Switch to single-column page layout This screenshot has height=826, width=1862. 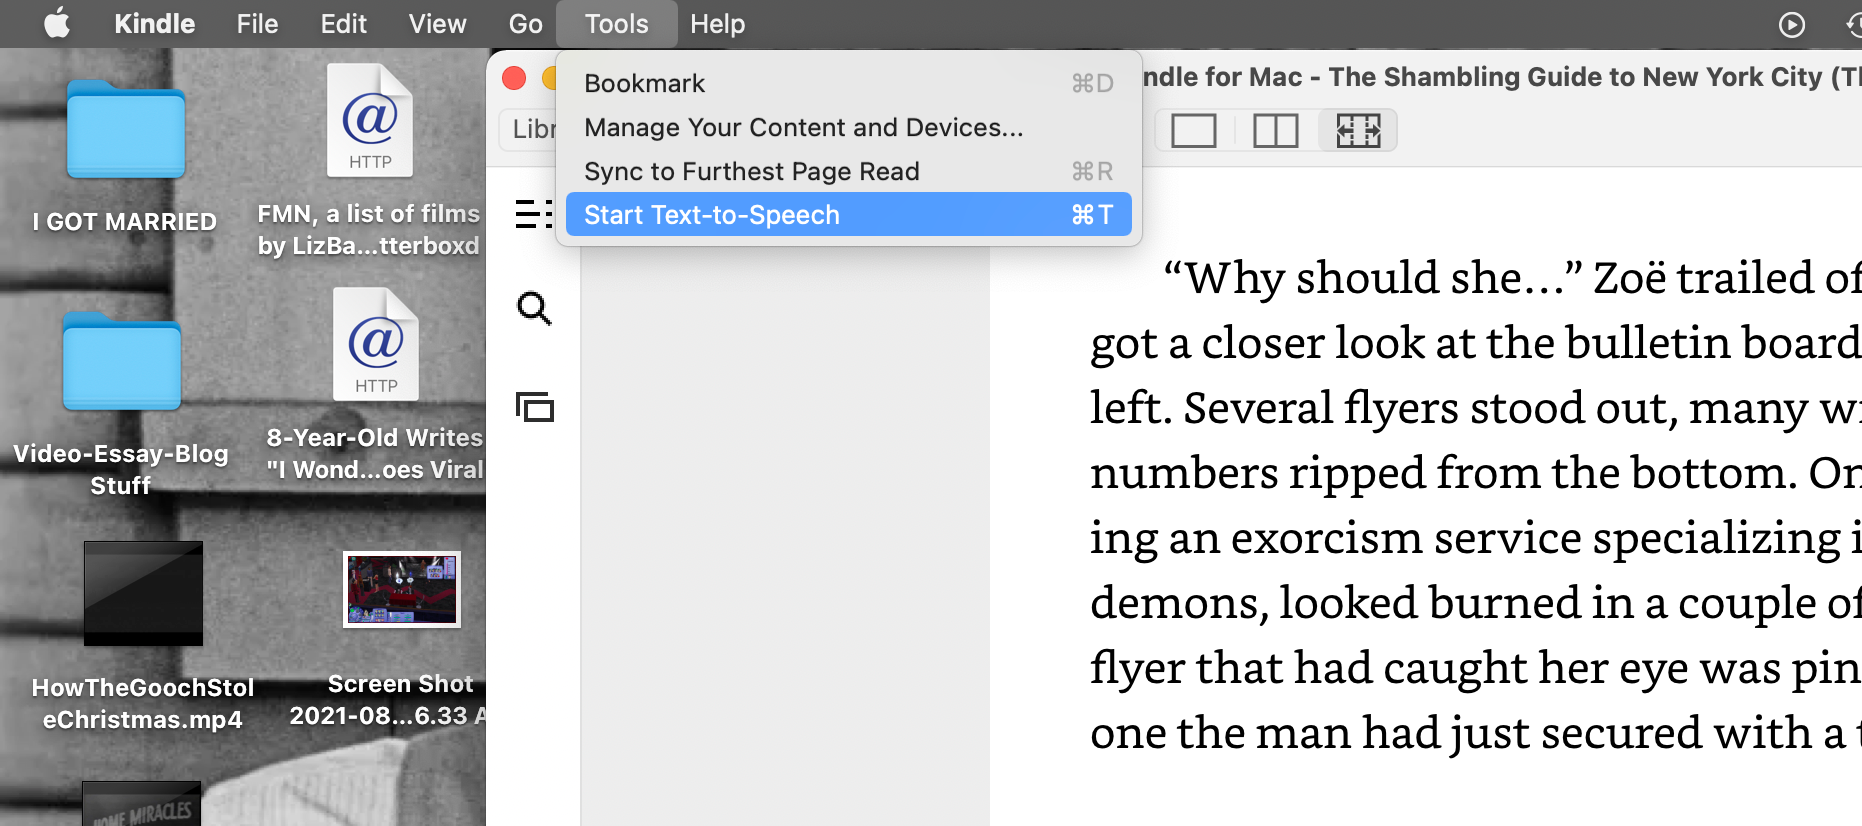coord(1193,131)
